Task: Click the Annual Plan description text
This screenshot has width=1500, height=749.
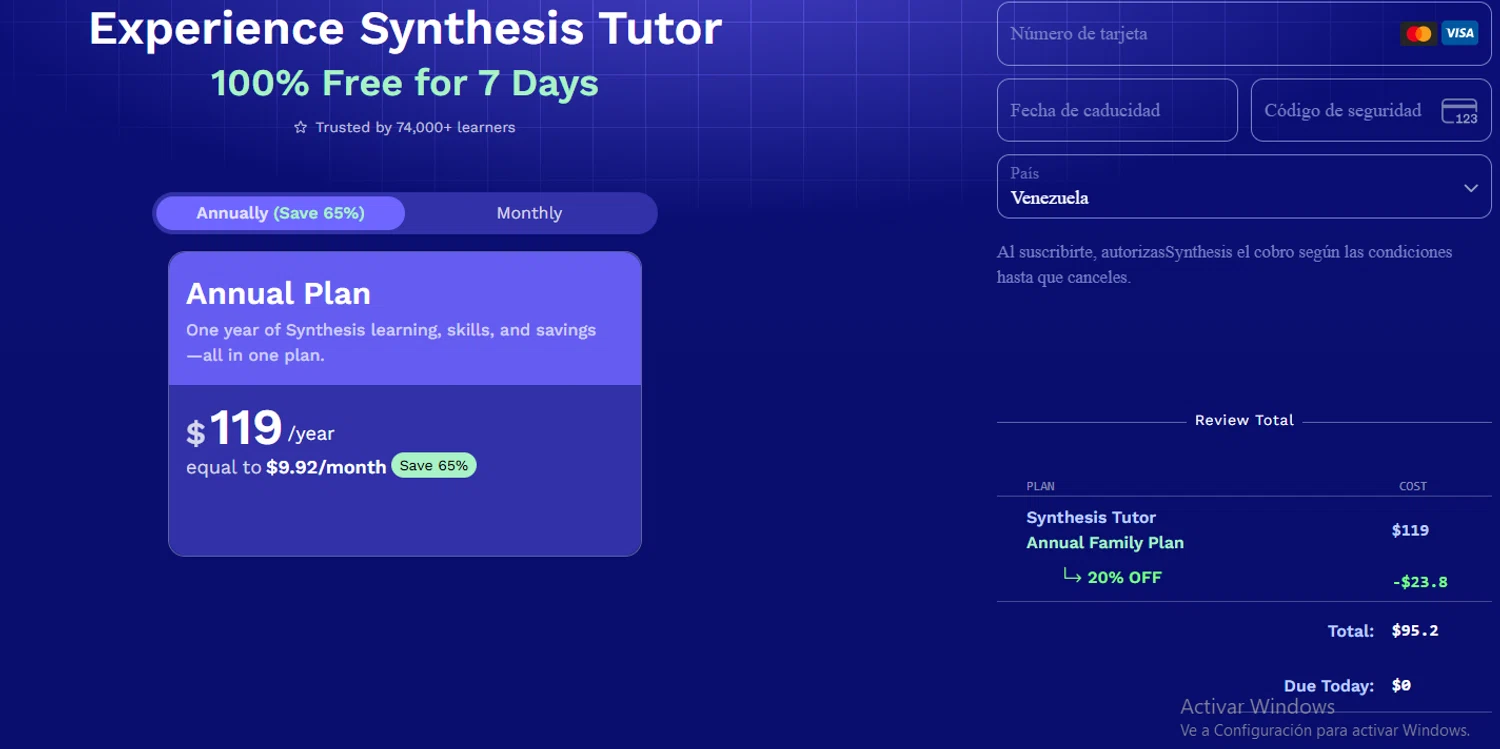Action: click(391, 342)
